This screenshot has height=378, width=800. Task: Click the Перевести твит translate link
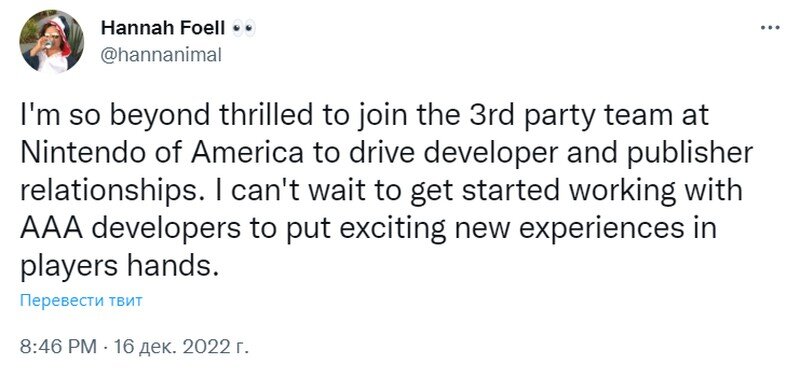[81, 300]
